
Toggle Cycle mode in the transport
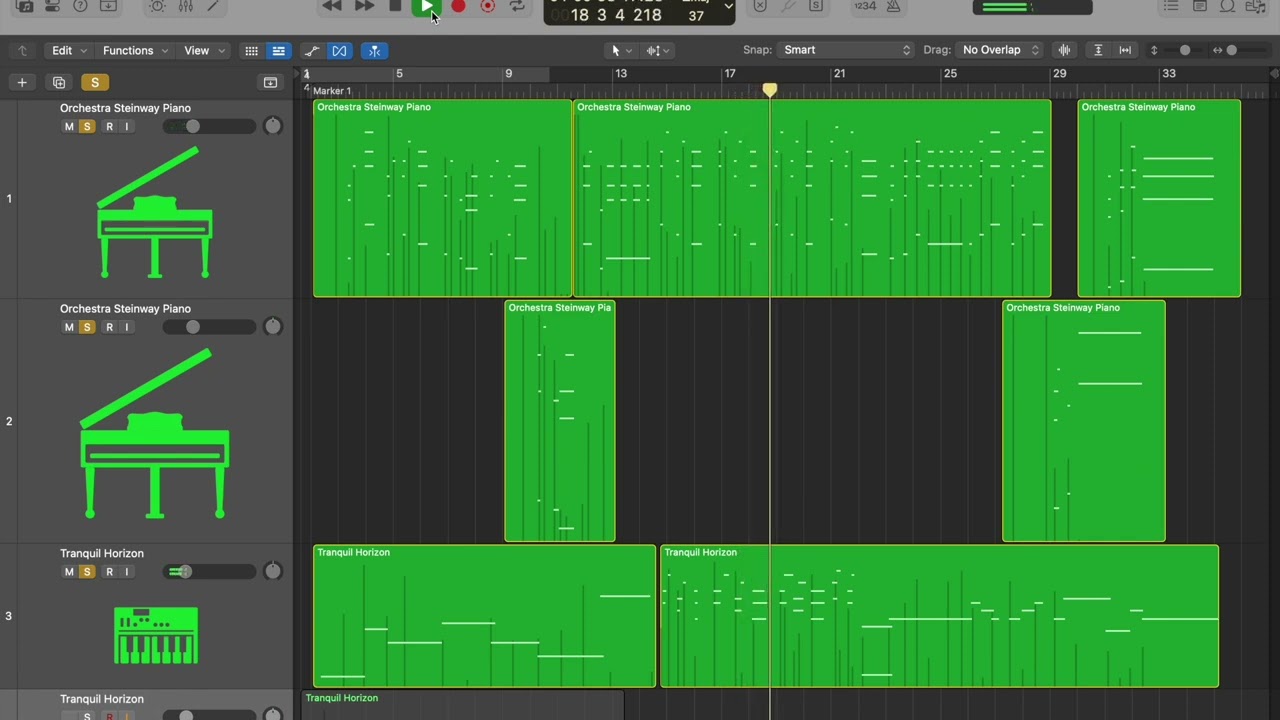(517, 6)
